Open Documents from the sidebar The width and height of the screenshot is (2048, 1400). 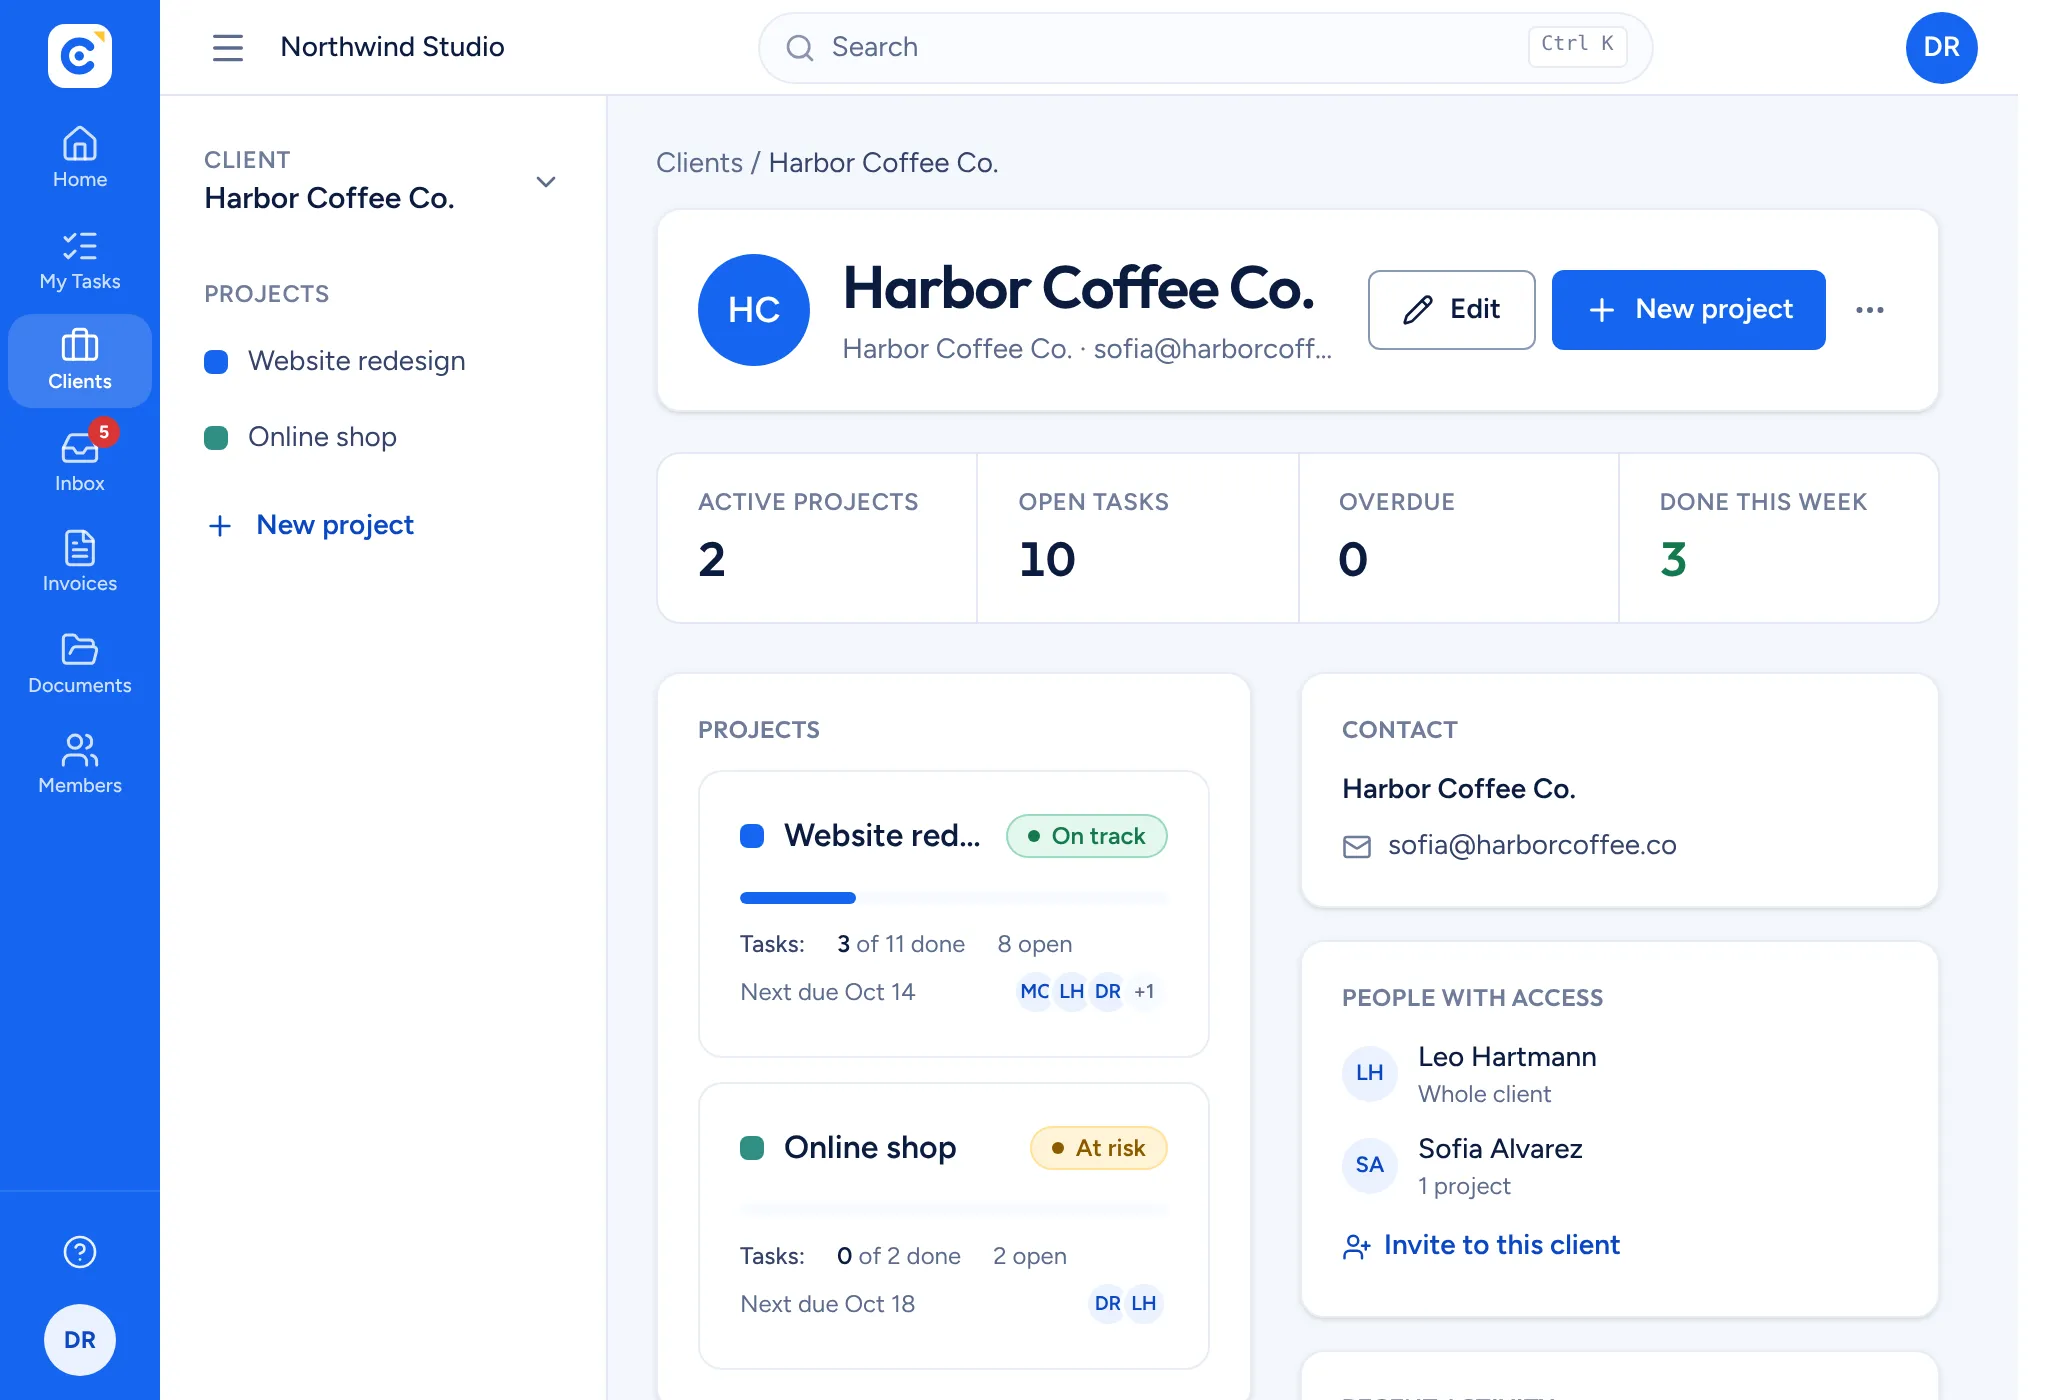point(80,664)
